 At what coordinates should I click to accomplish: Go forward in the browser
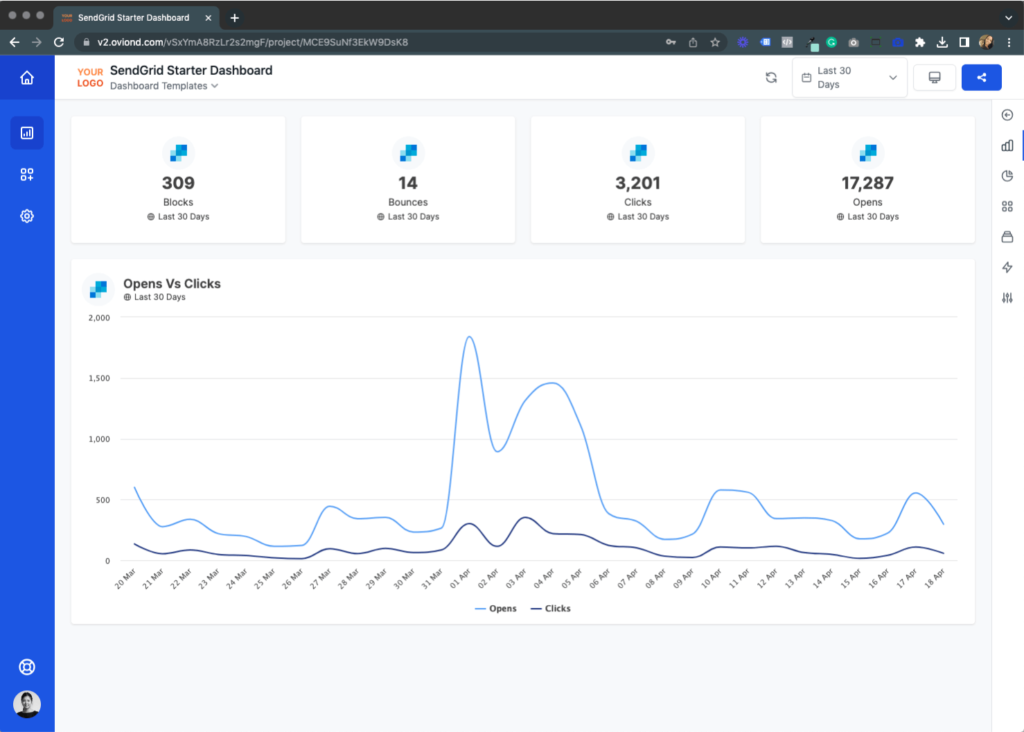[37, 42]
